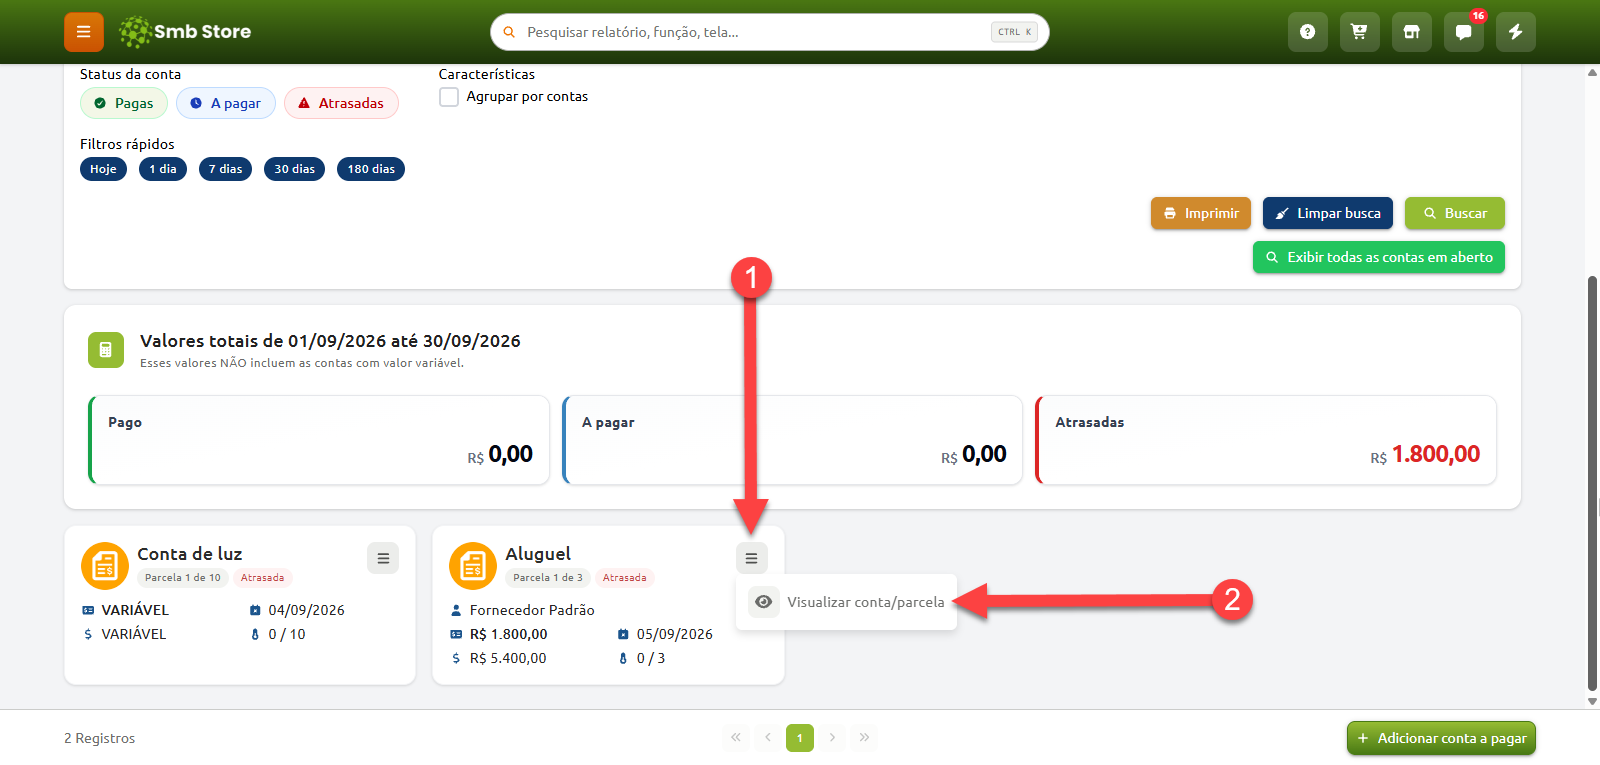Click the Pago total card
1600x765 pixels.
pyautogui.click(x=319, y=440)
